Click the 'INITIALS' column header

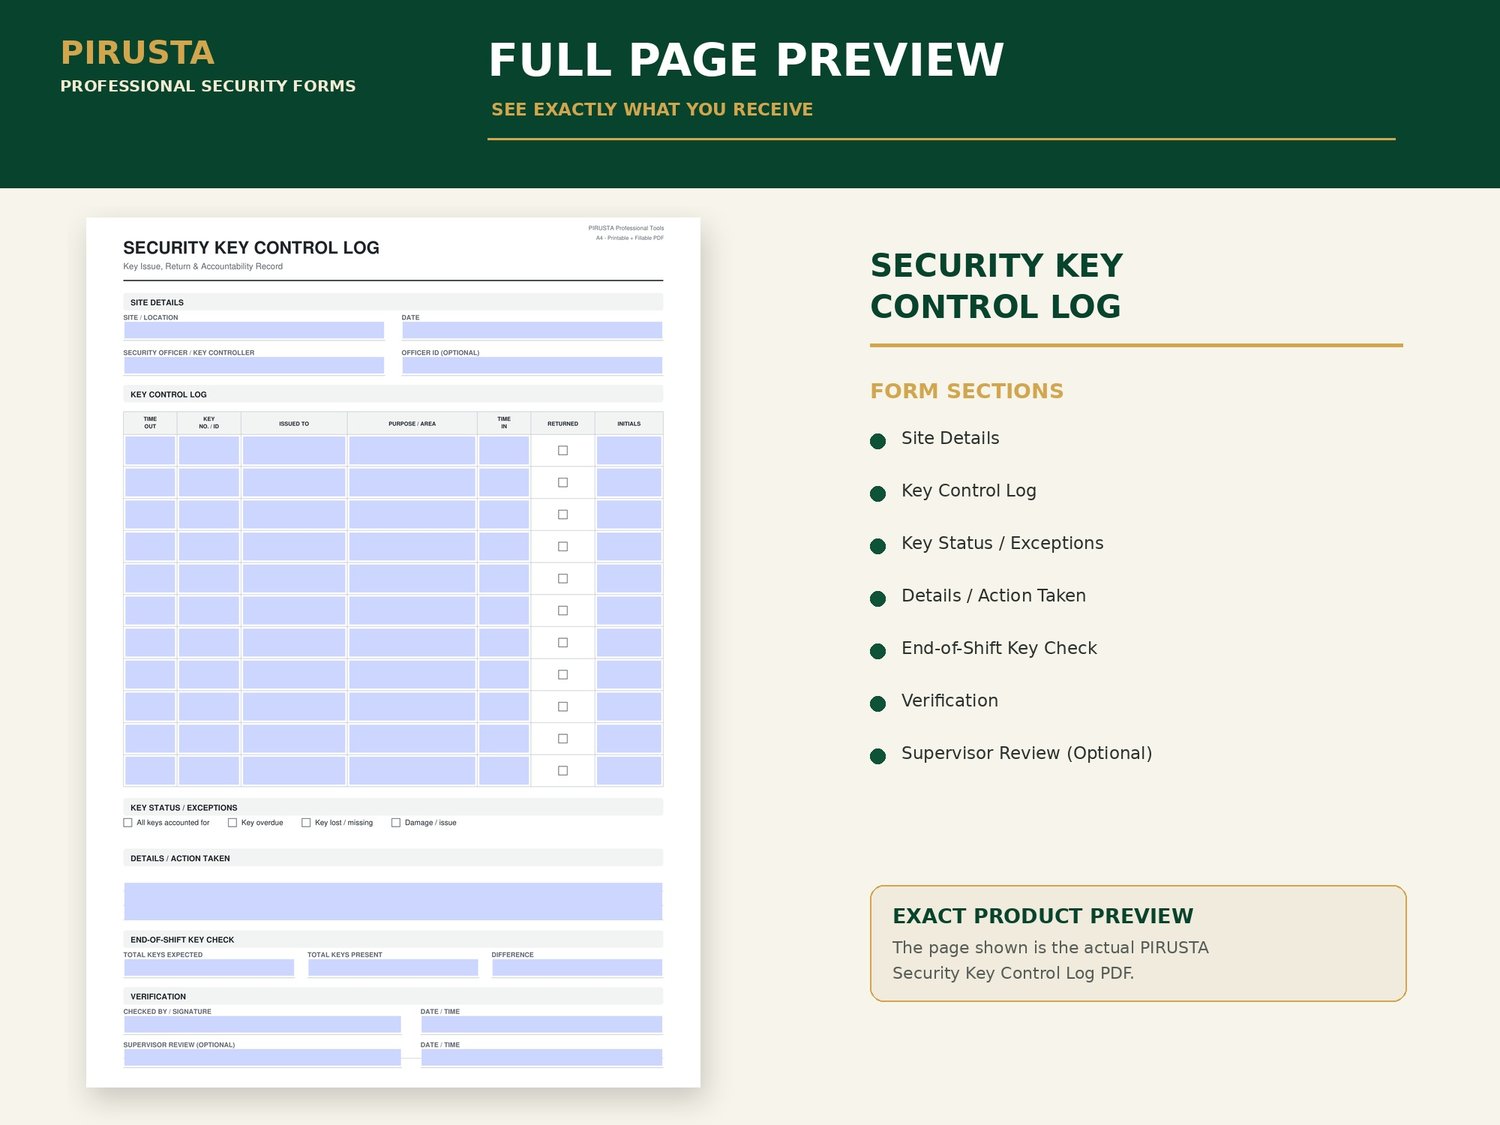[x=629, y=424]
